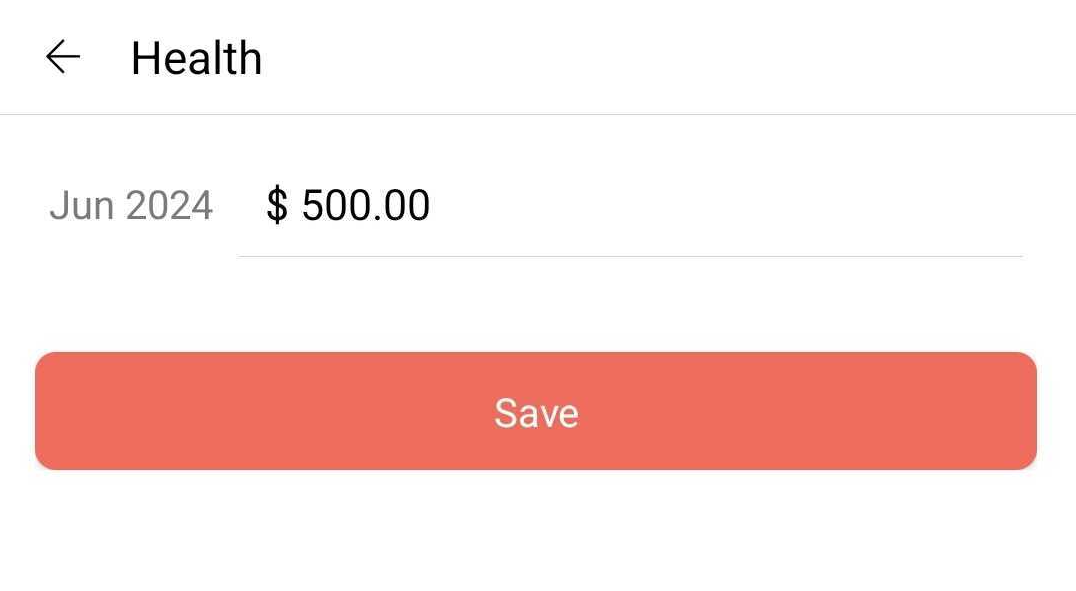
Task: Click the Health page title
Action: tap(196, 58)
